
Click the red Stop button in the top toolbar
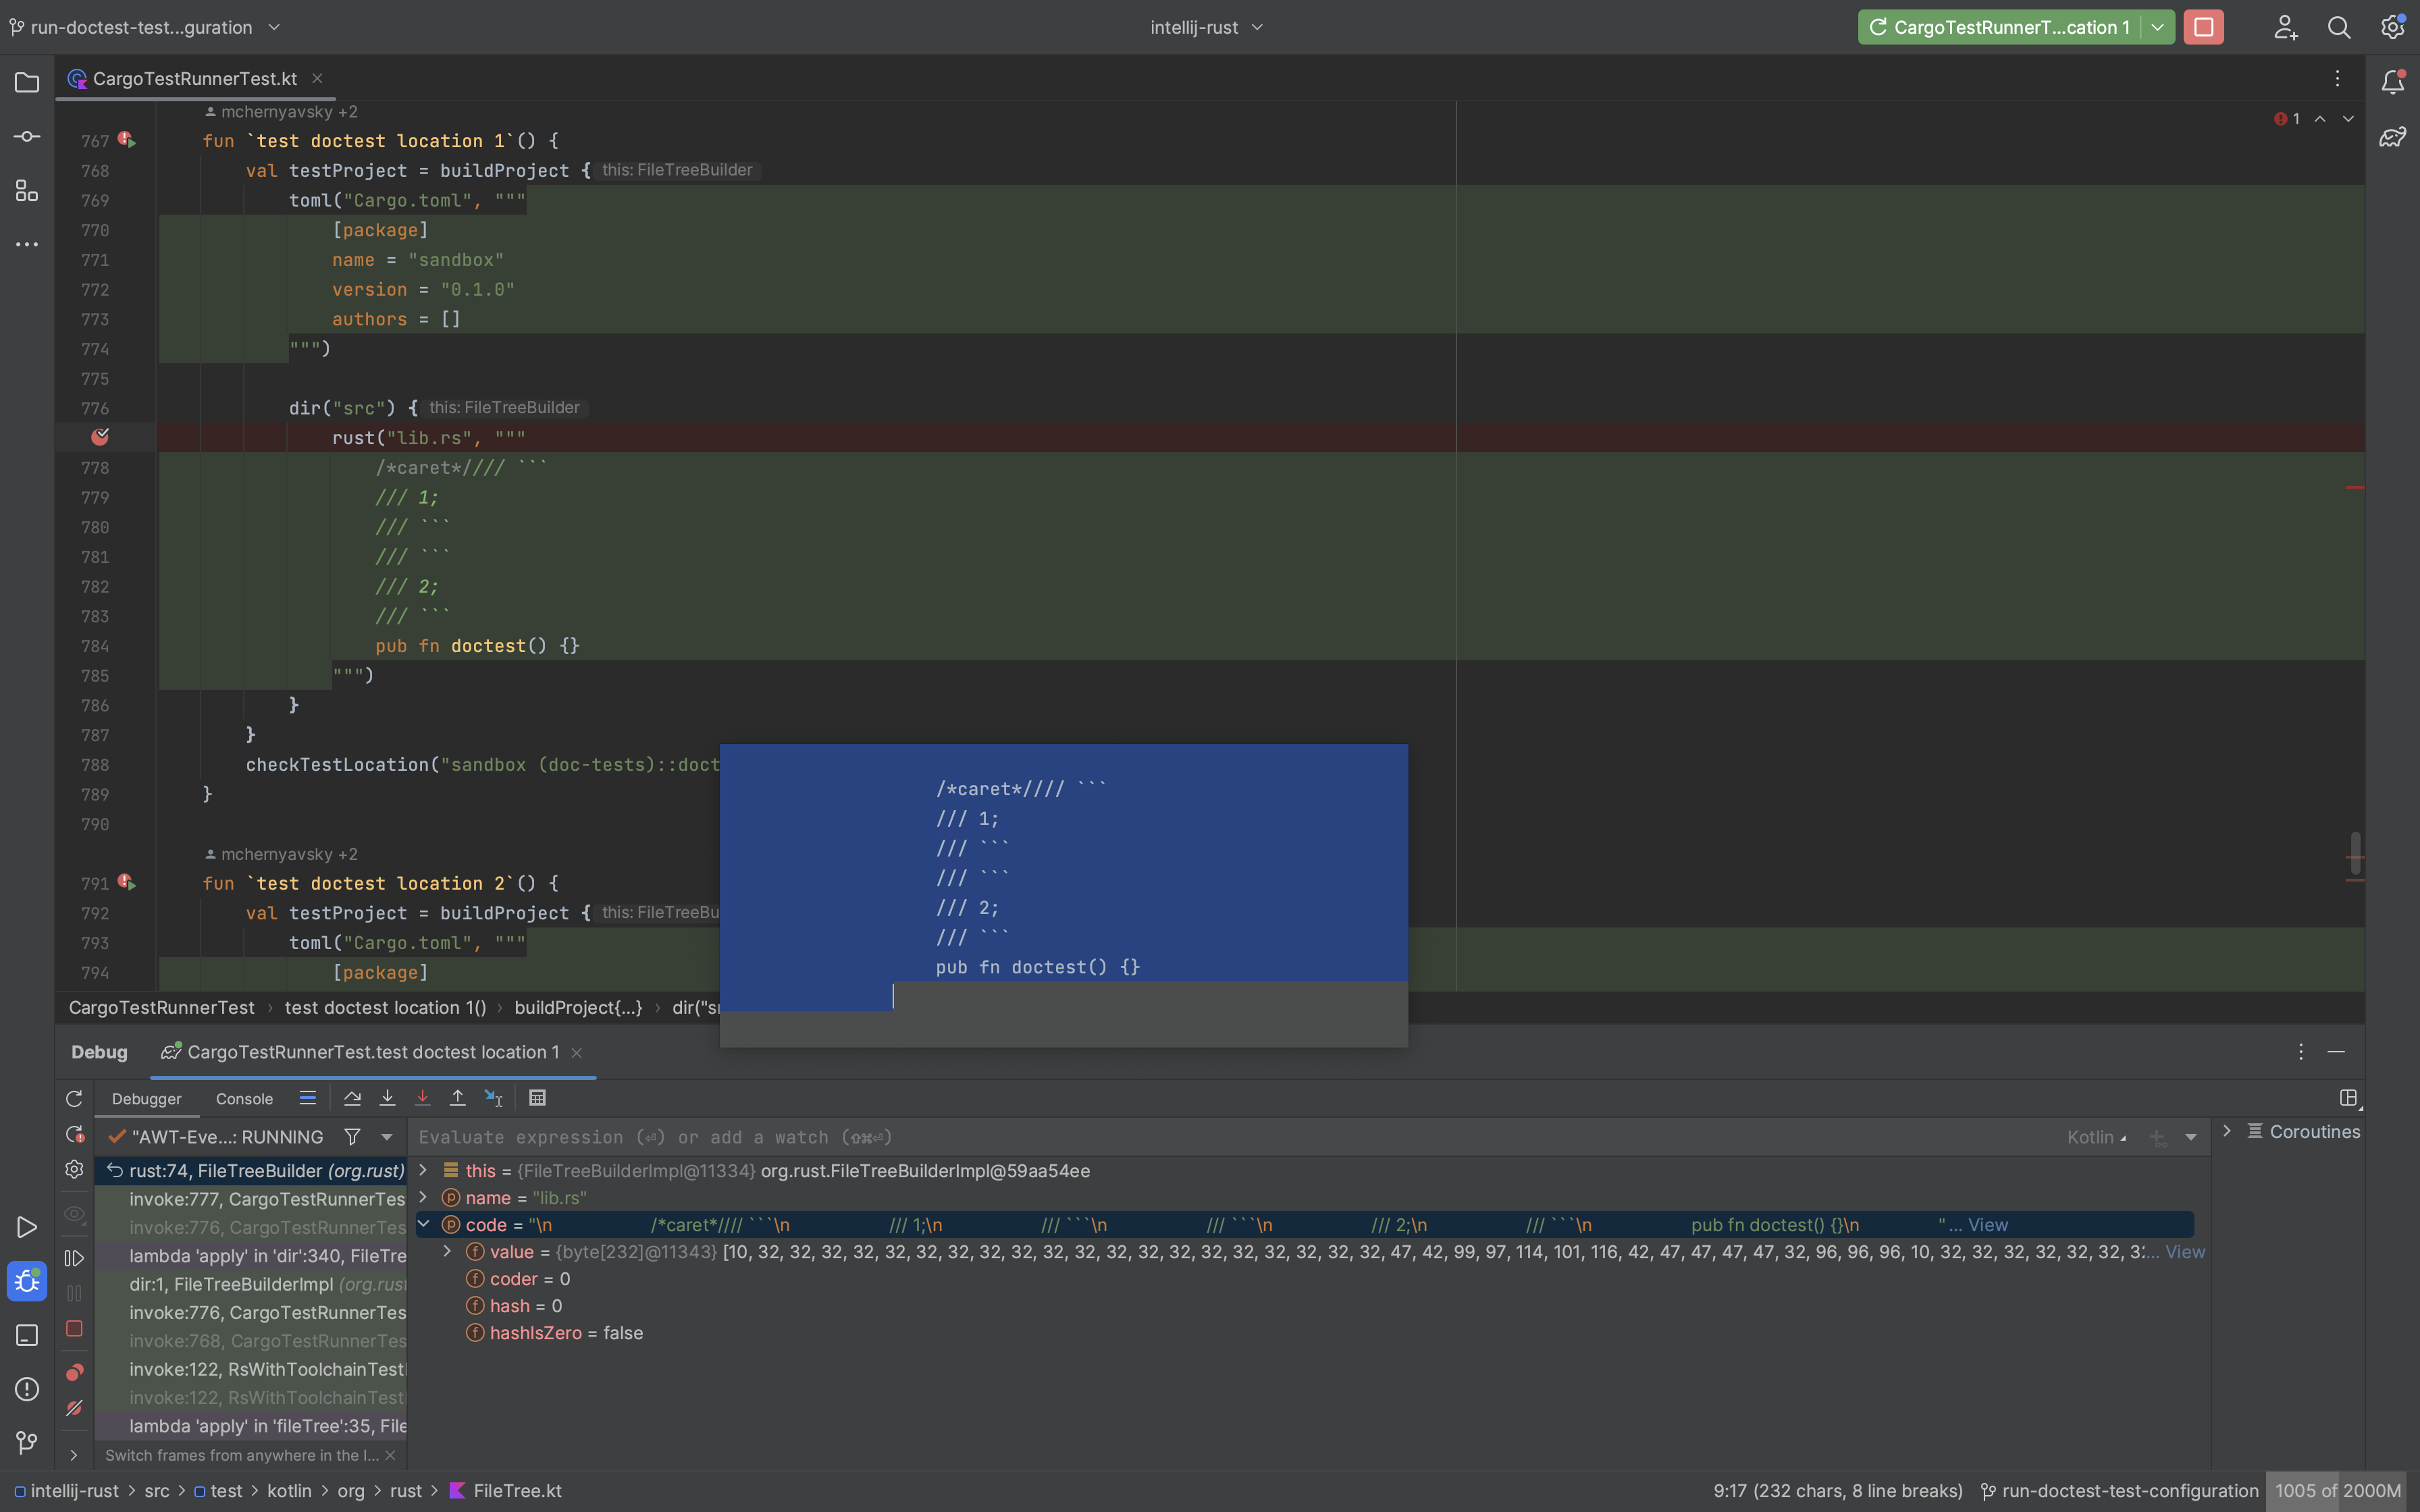click(x=2204, y=27)
